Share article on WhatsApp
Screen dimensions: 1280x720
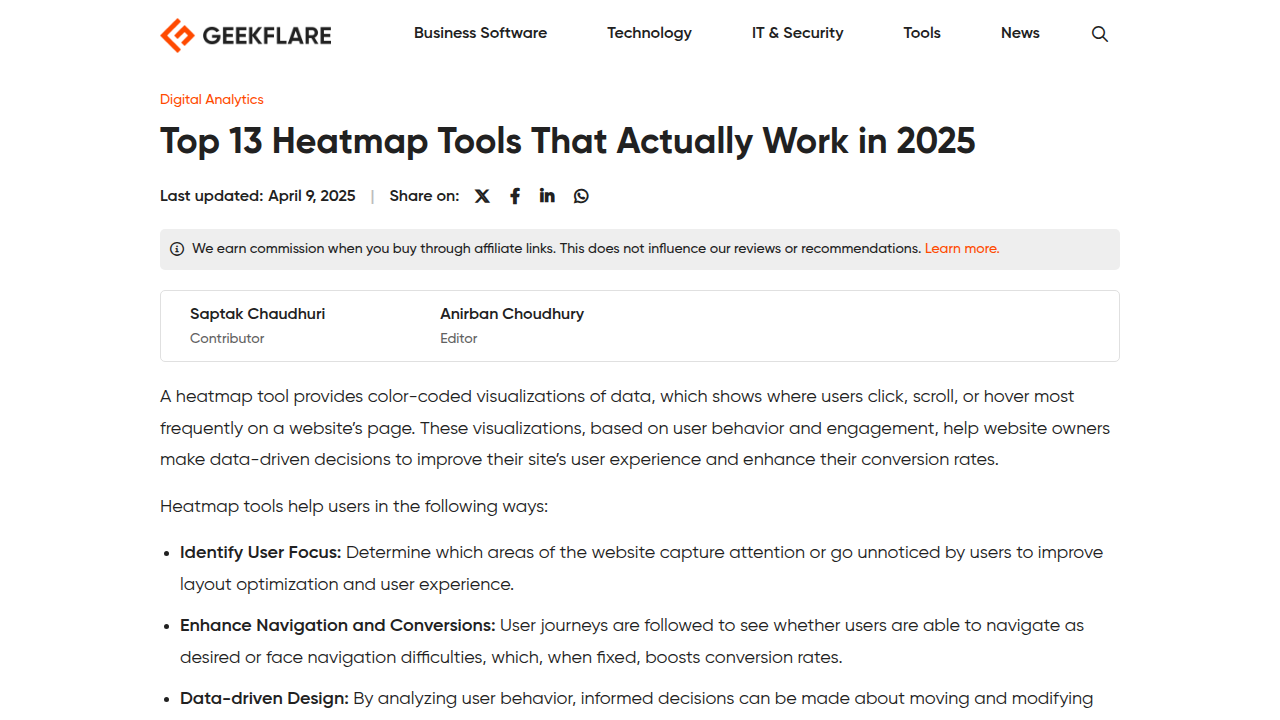click(x=581, y=196)
